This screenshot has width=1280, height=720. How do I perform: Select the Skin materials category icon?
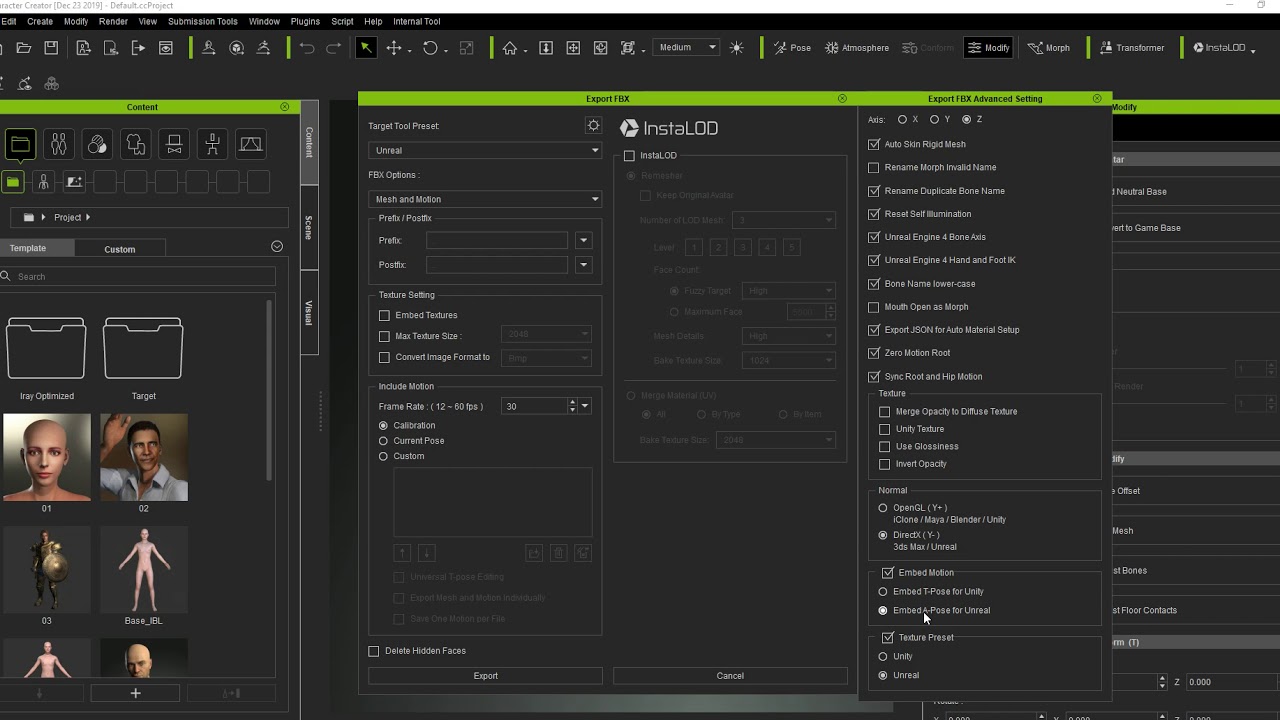tap(97, 145)
